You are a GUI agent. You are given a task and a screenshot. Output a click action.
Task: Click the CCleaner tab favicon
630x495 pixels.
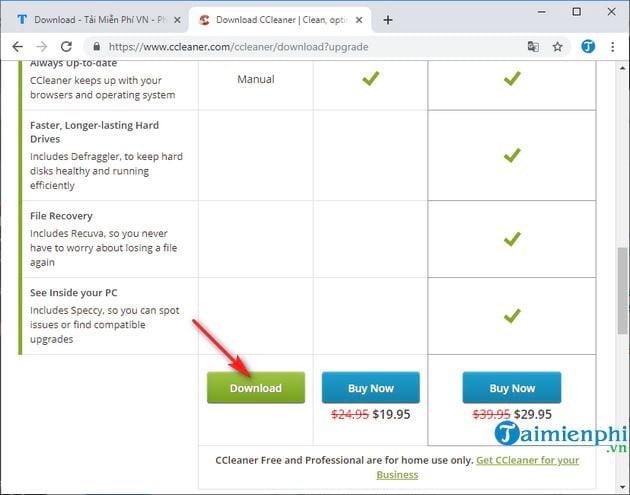(204, 20)
